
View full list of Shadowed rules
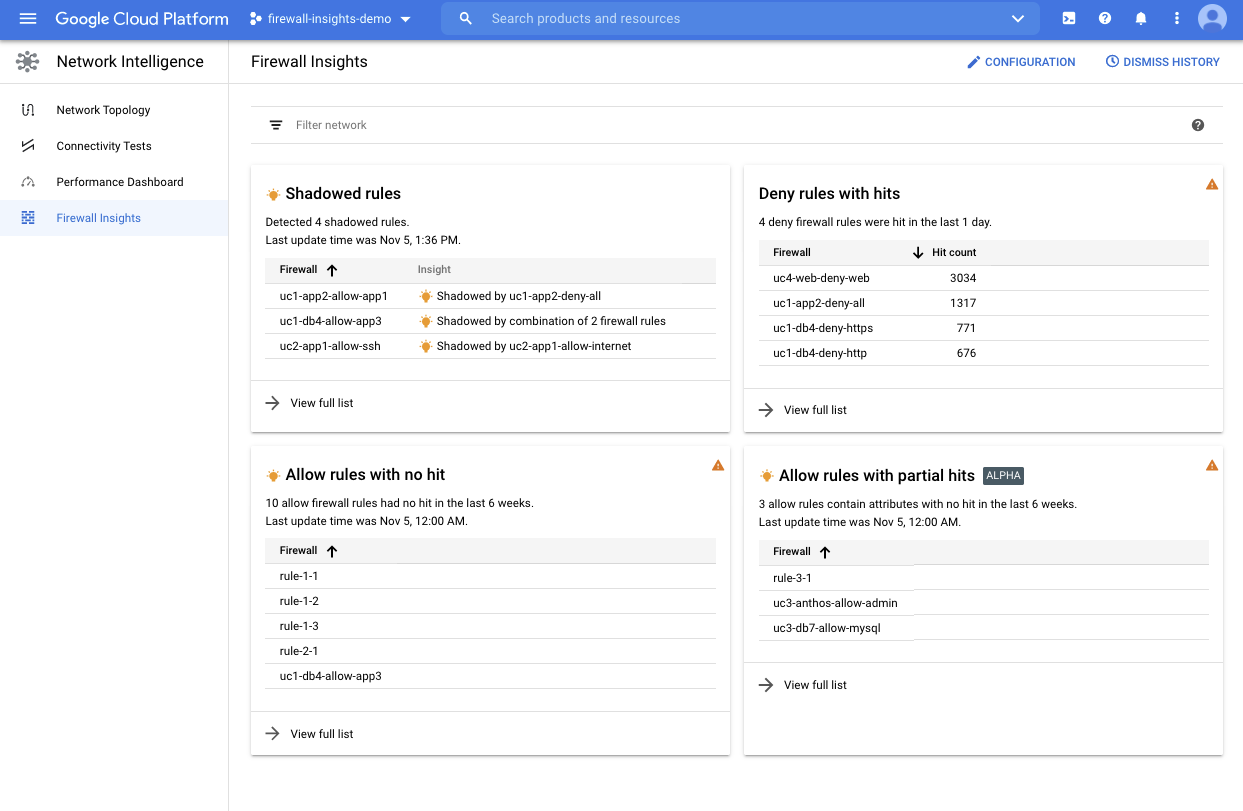(309, 403)
